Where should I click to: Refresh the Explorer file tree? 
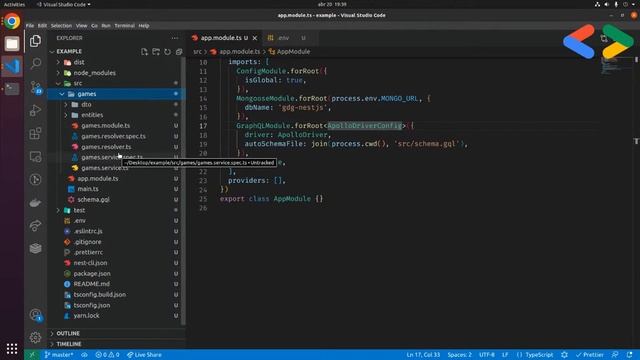click(167, 52)
